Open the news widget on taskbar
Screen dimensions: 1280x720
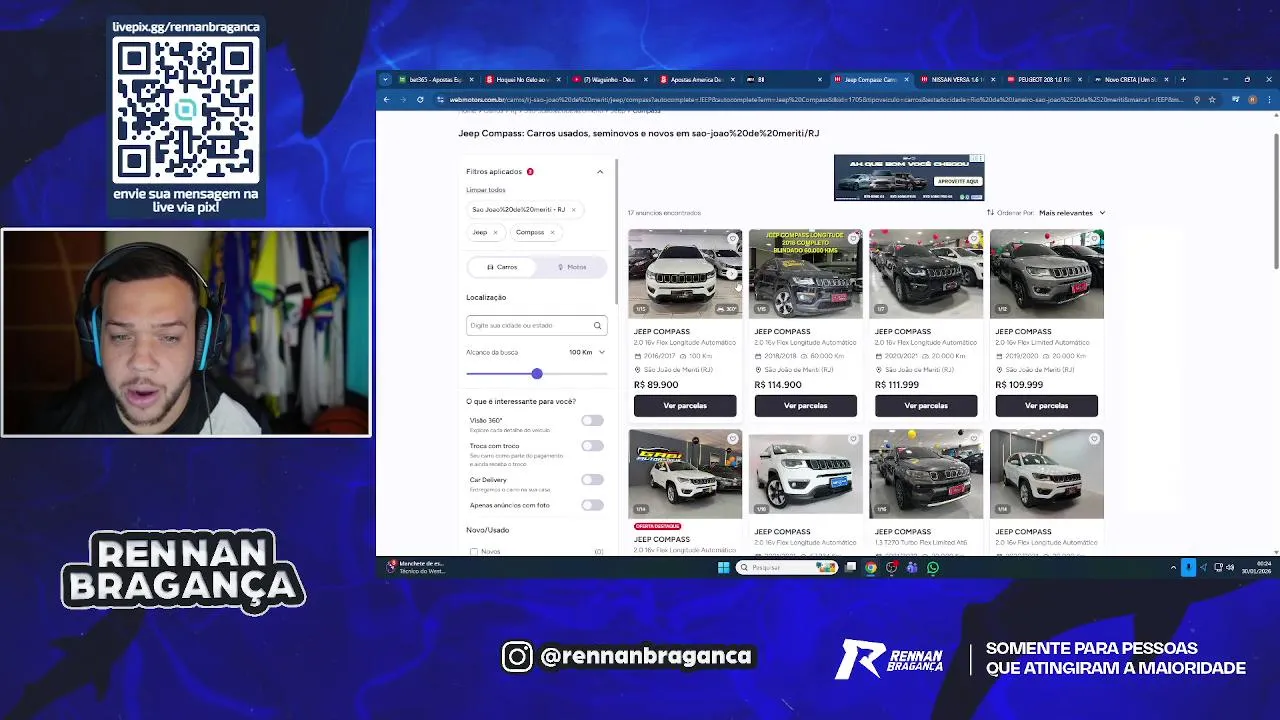[418, 567]
